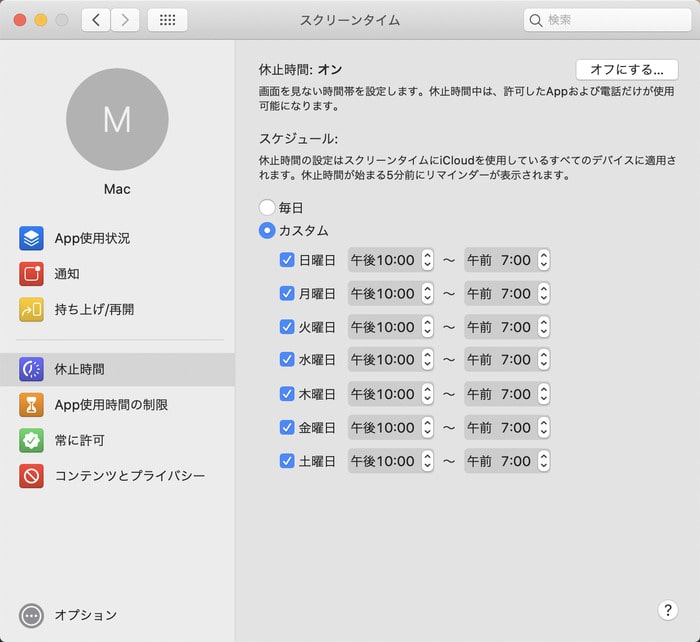Show all preferences with grid button
This screenshot has width=700, height=642.
[167, 20]
